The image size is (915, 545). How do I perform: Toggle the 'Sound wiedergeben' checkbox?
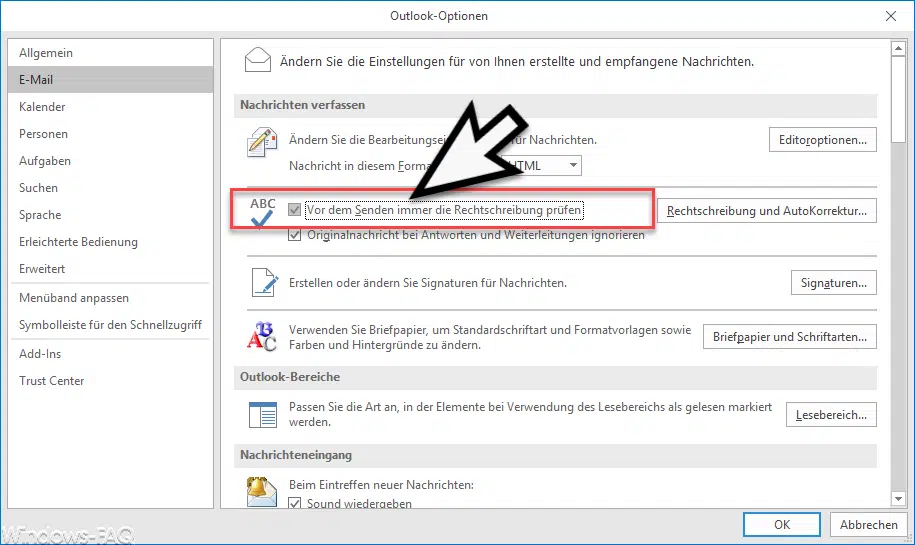(x=294, y=503)
